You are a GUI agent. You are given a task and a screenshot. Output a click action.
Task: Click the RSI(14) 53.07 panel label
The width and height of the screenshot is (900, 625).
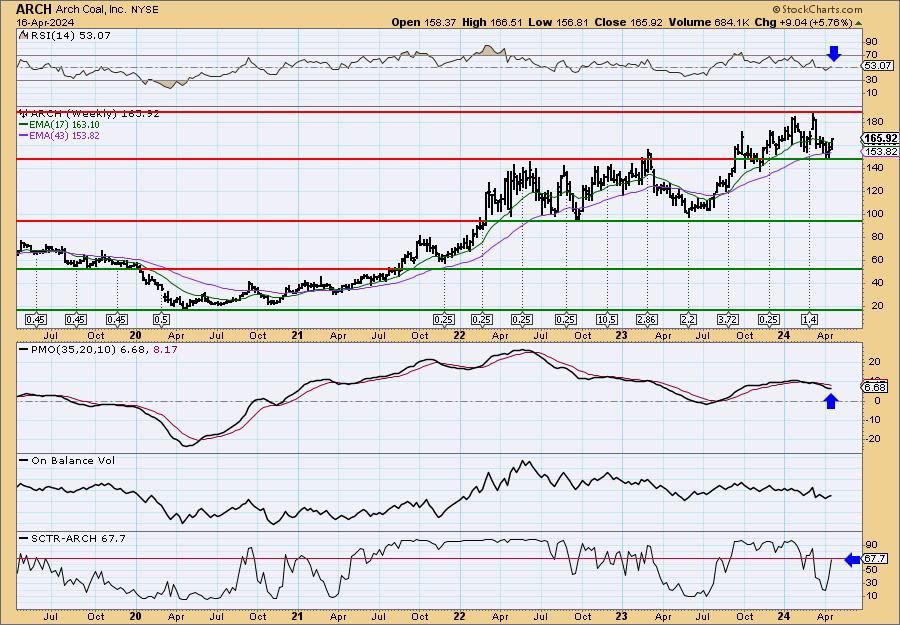coord(69,36)
